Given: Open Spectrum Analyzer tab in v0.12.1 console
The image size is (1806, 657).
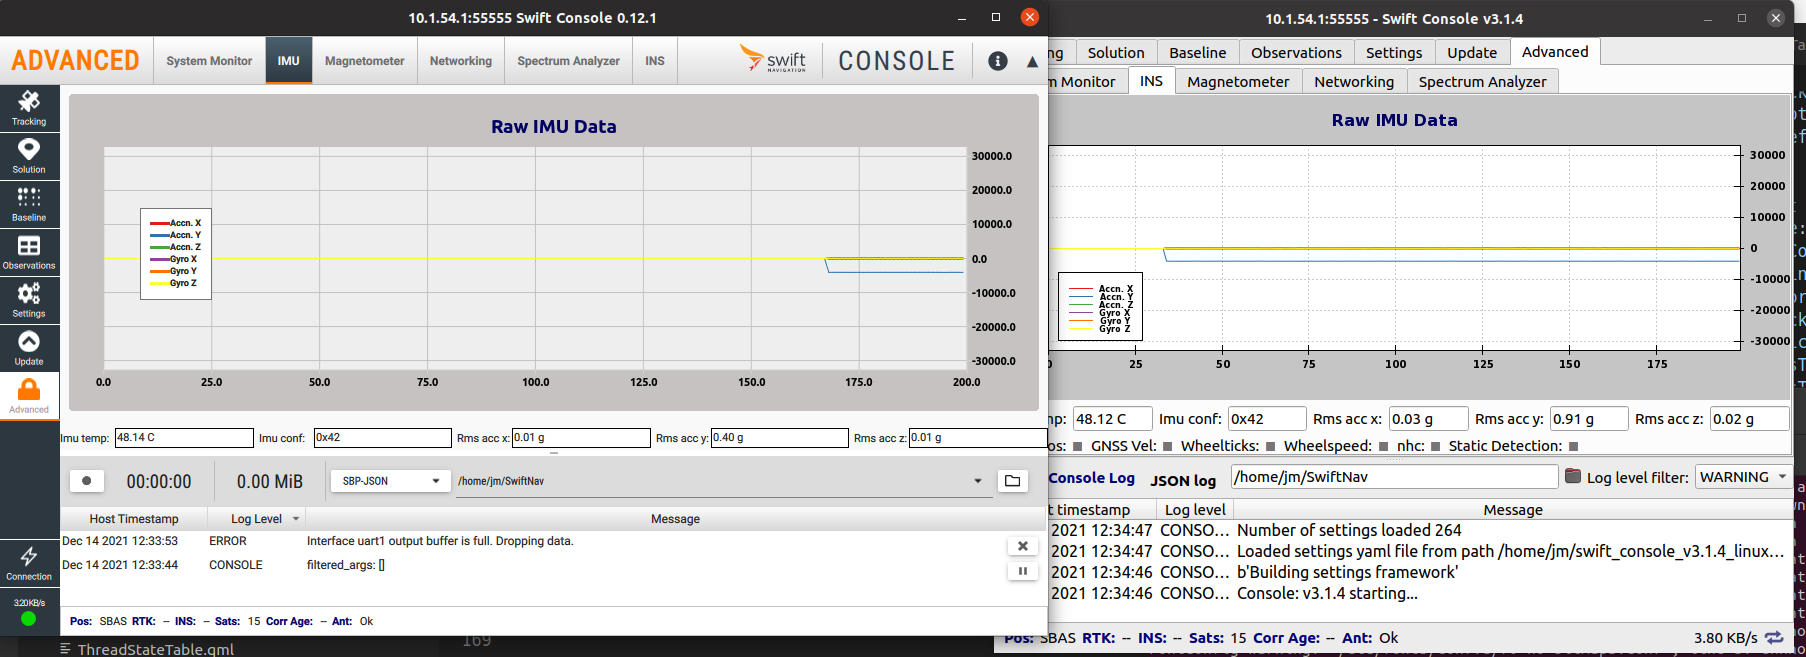Looking at the screenshot, I should click(568, 61).
